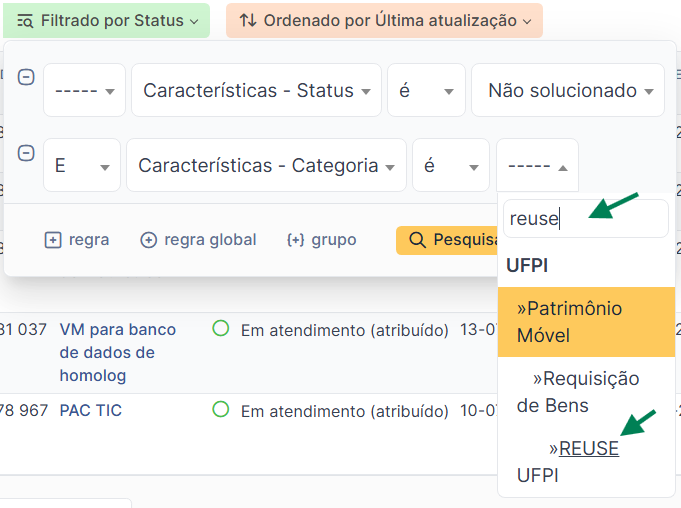The height and width of the screenshot is (508, 681).
Task: Click status circle for VM para banco ticket
Action: coord(221,329)
